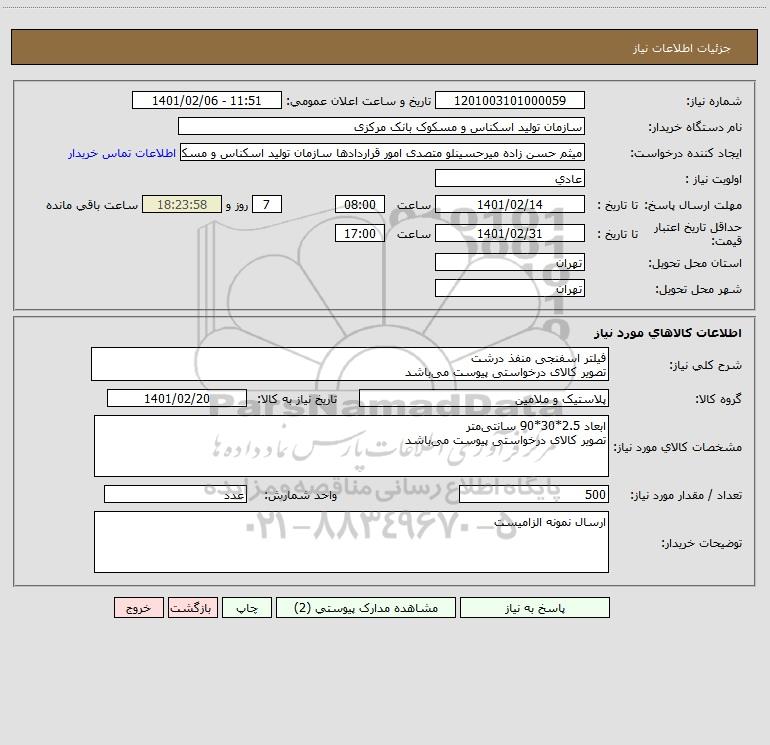Click the request creator field میثم حسن زاده
The image size is (770, 745).
[382, 153]
